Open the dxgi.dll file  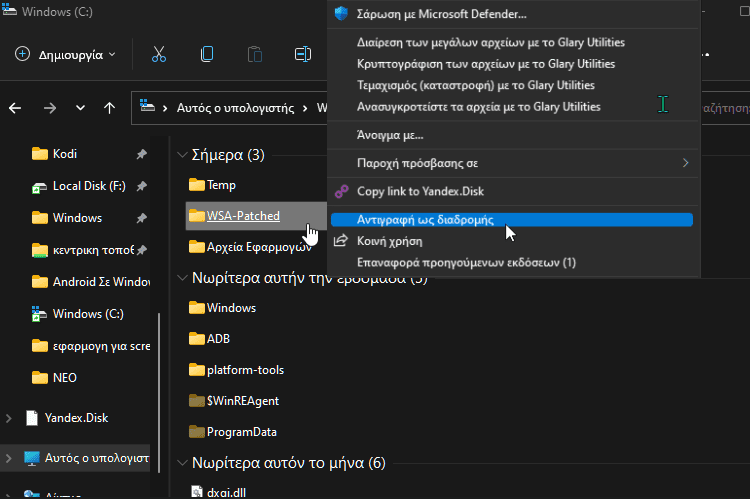(228, 491)
